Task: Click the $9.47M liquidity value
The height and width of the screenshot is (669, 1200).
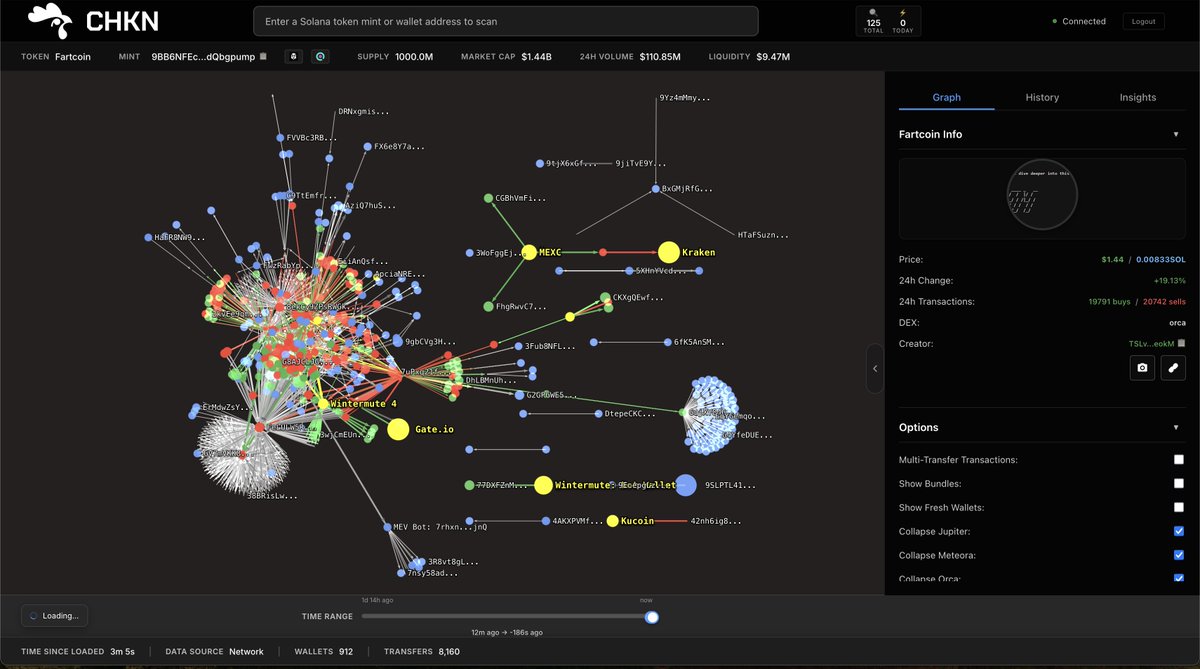Action: click(773, 57)
